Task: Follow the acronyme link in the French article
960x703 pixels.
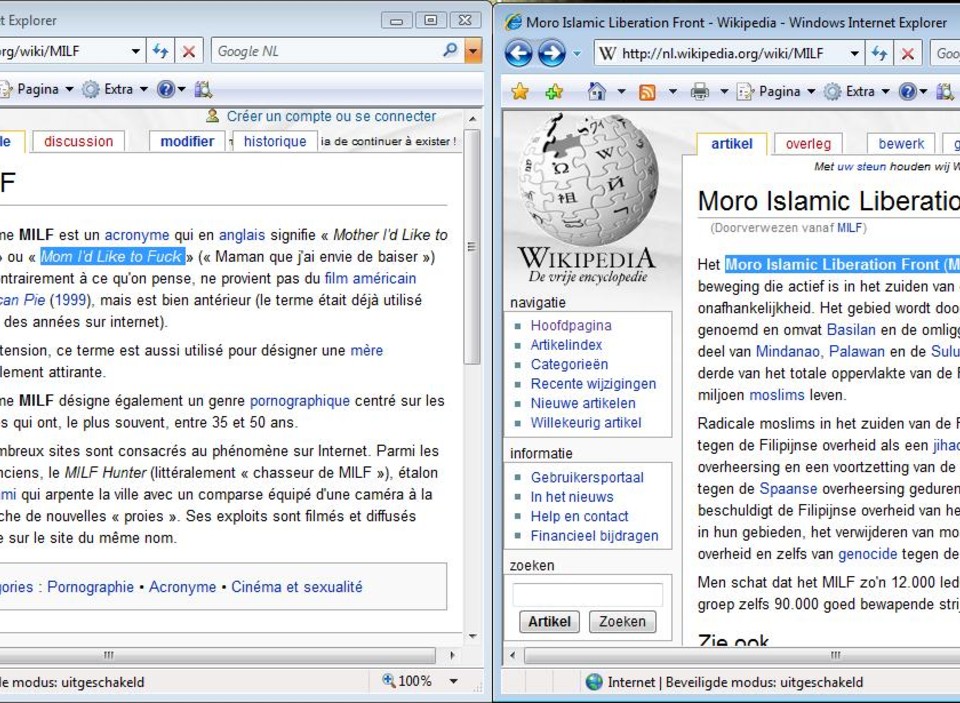Action: 137,235
